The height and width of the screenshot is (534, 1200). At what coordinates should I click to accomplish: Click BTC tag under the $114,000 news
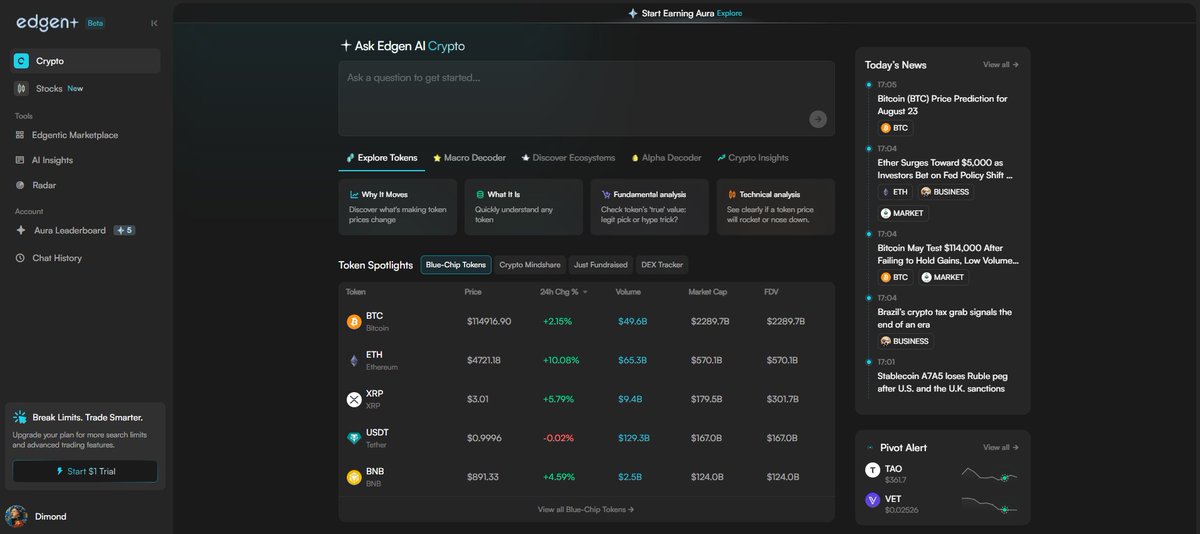pyautogui.click(x=895, y=277)
